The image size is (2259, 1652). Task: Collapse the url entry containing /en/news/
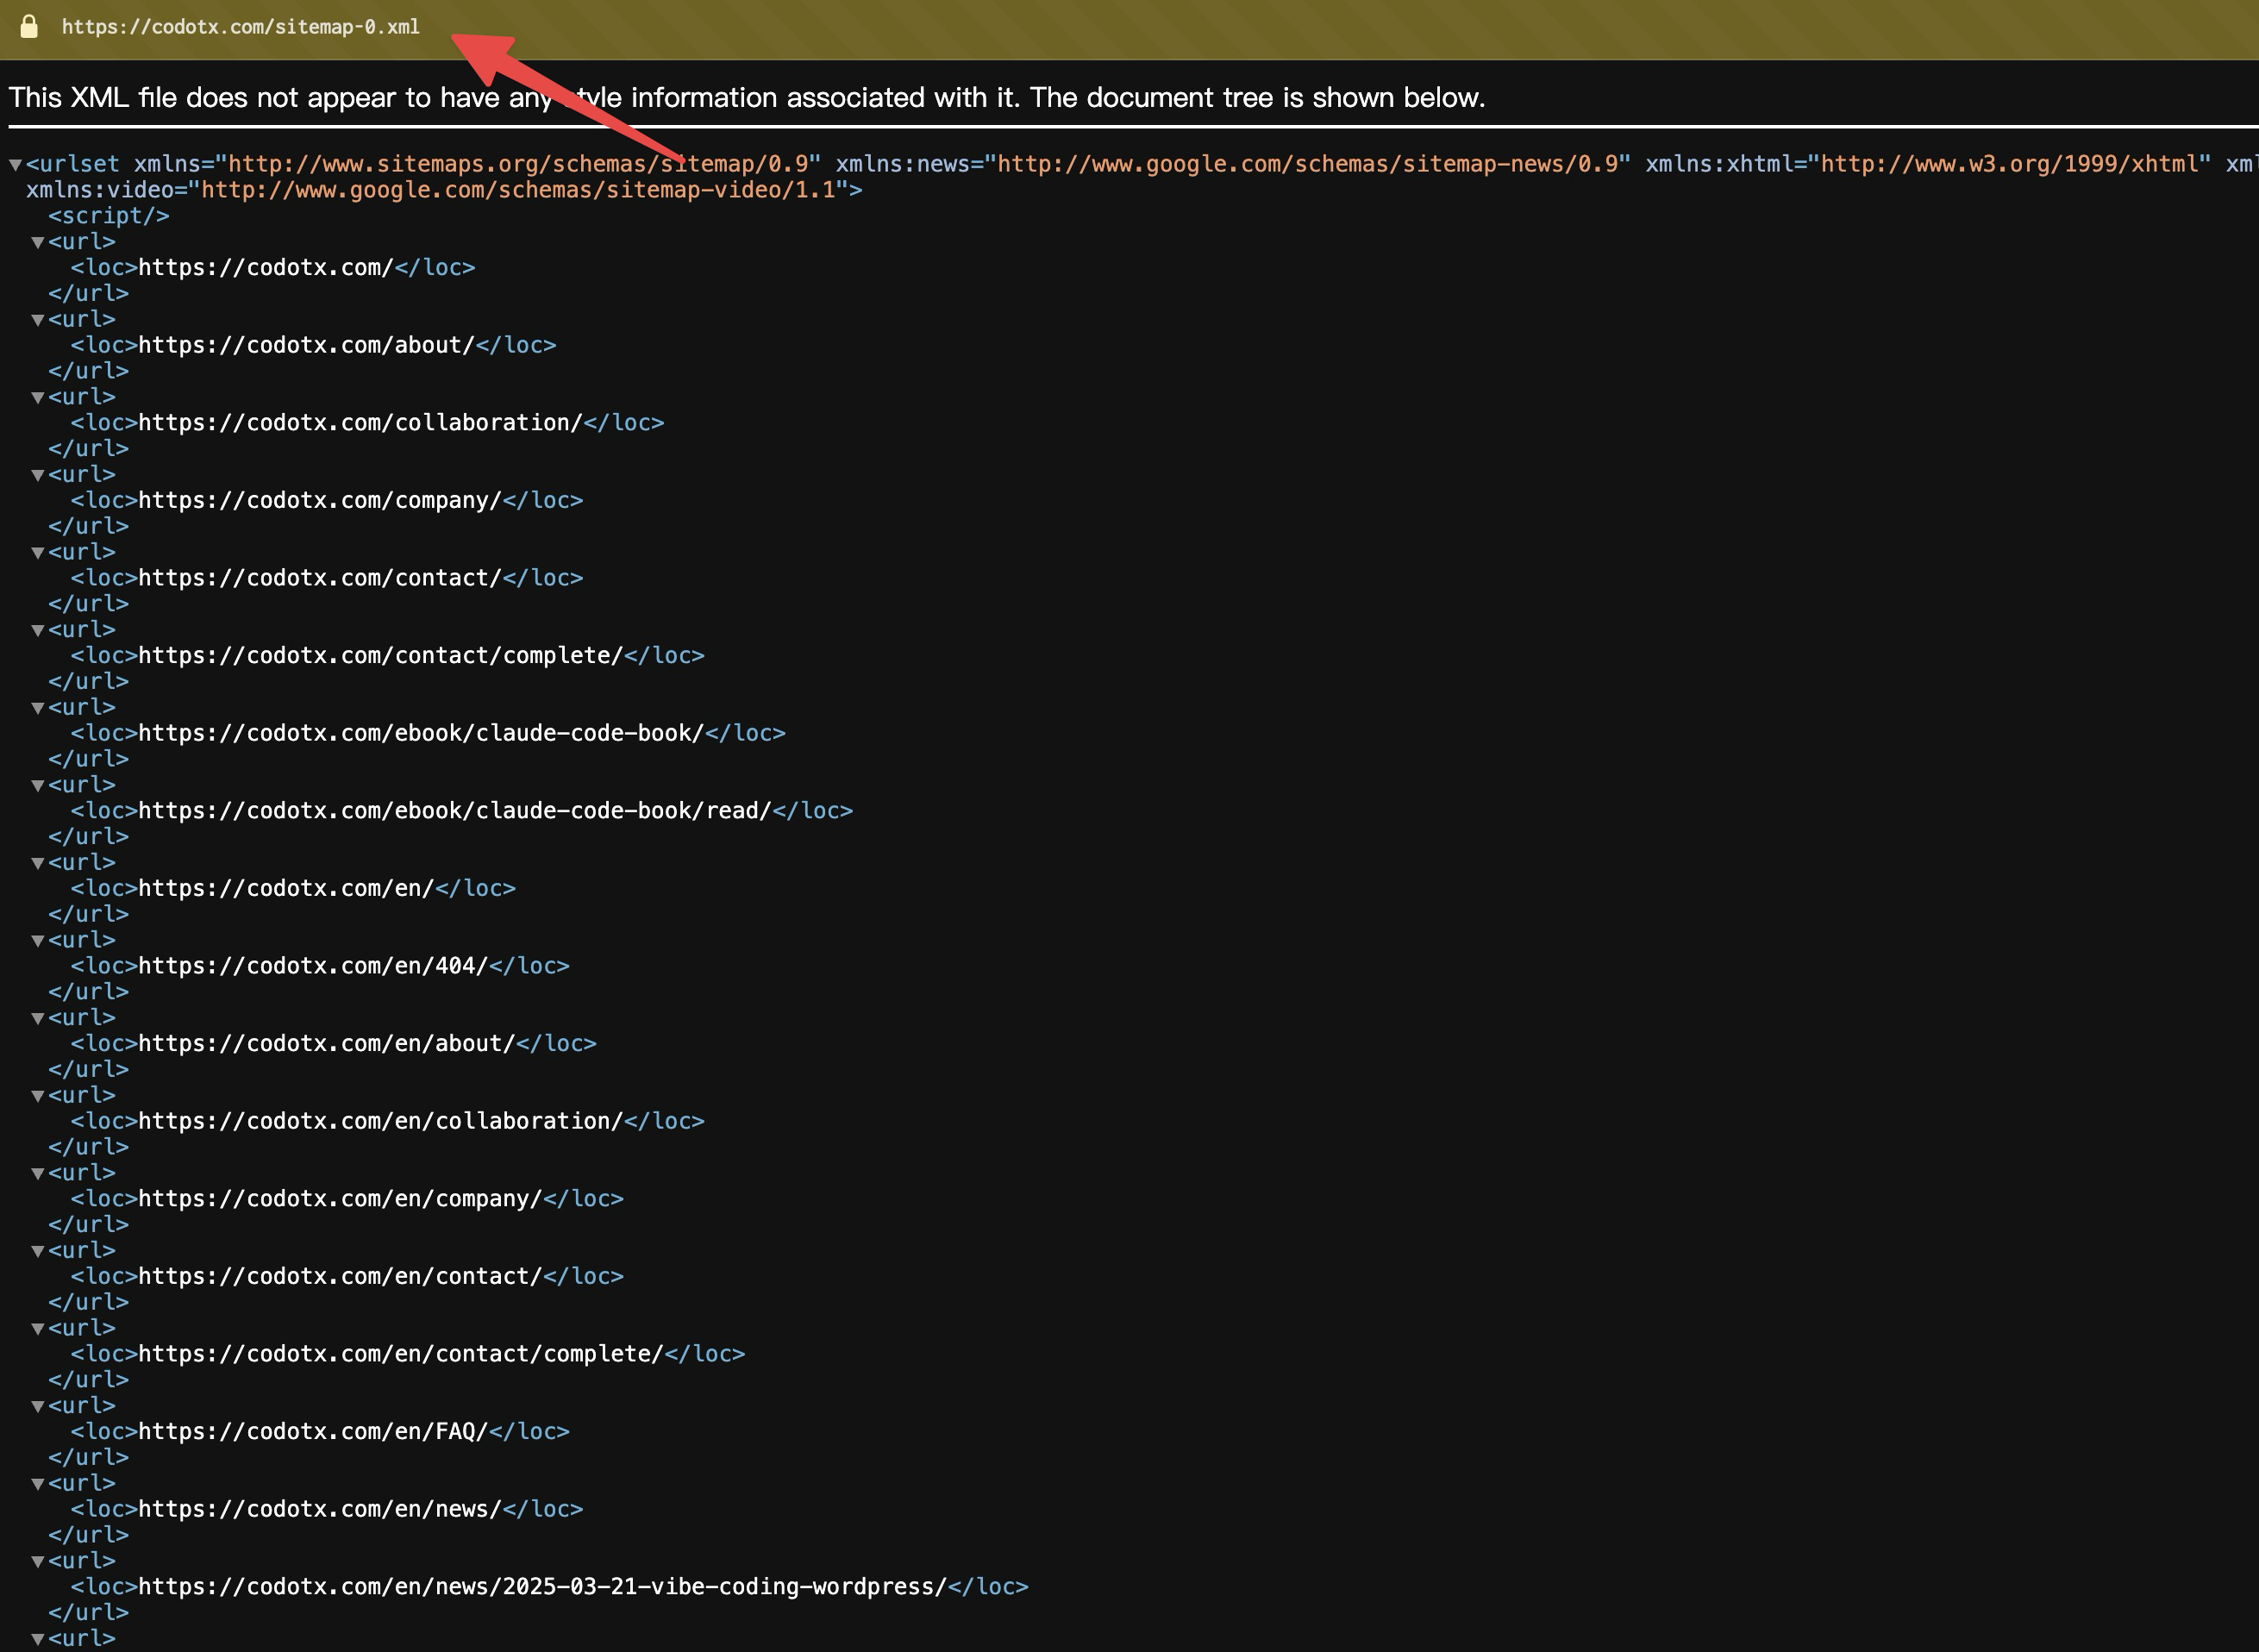coord(38,1483)
